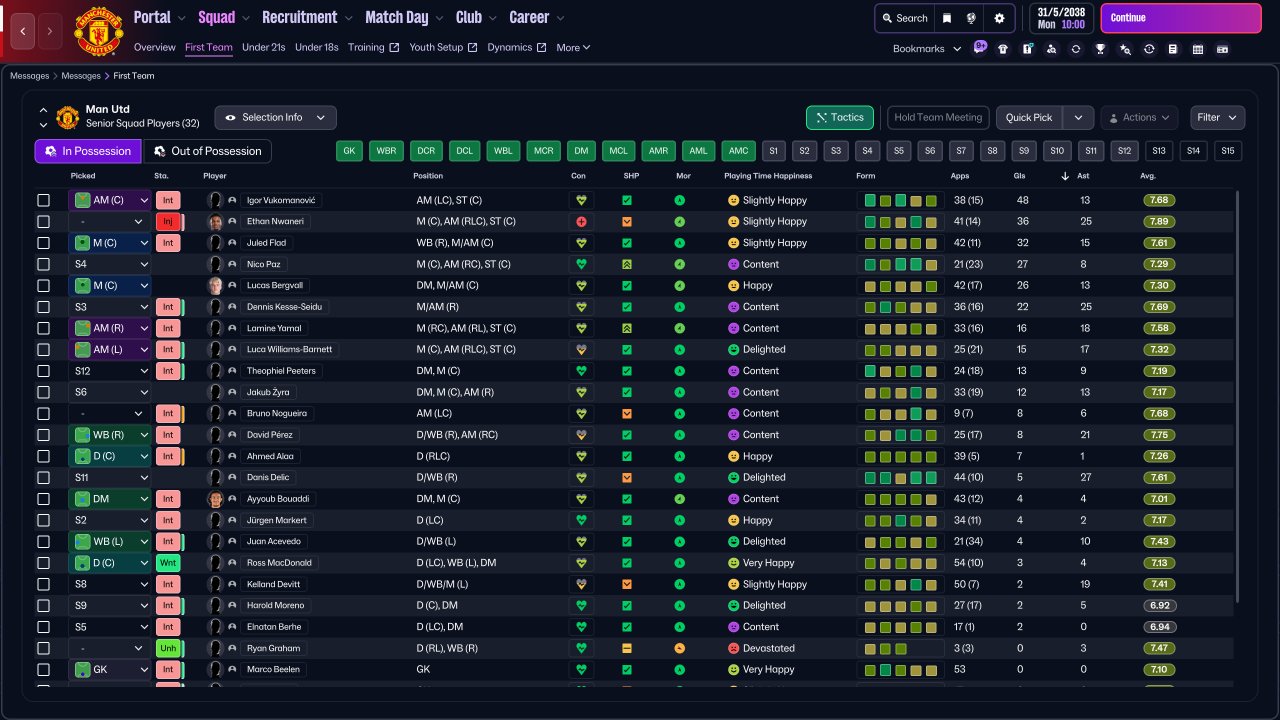This screenshot has height=720, width=1280.
Task: Open the Filter dropdown
Action: (1217, 118)
